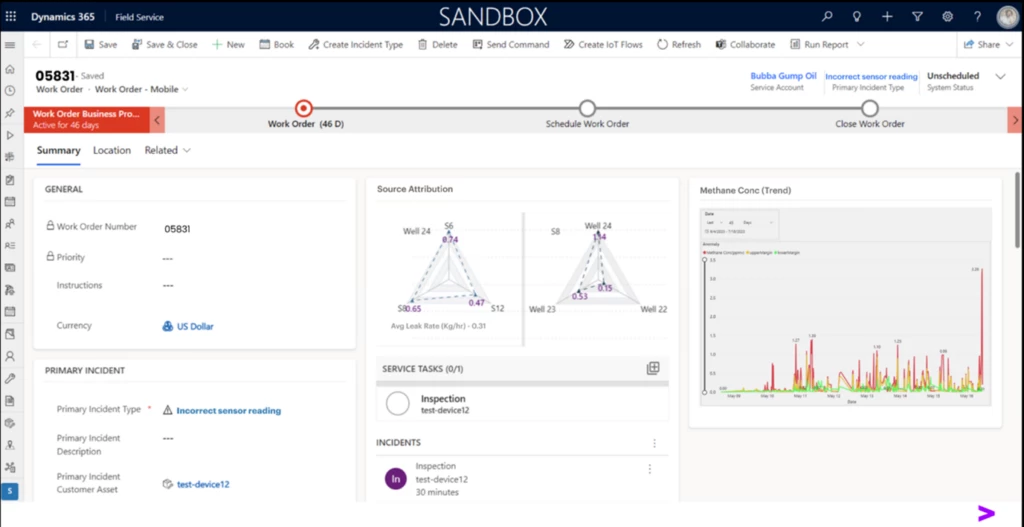Click the Priority field value
The height and width of the screenshot is (527, 1024).
168,258
